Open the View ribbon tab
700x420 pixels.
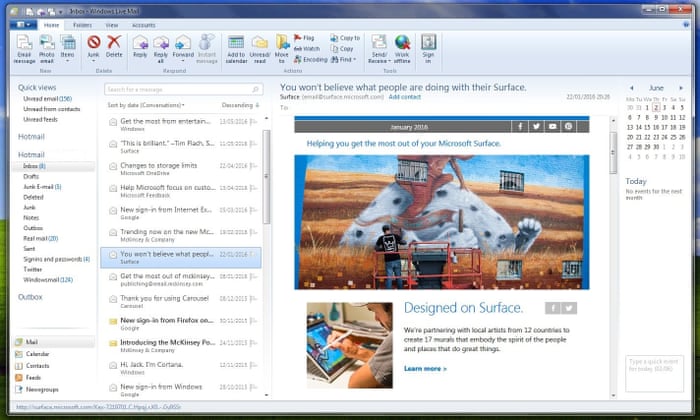pyautogui.click(x=111, y=23)
